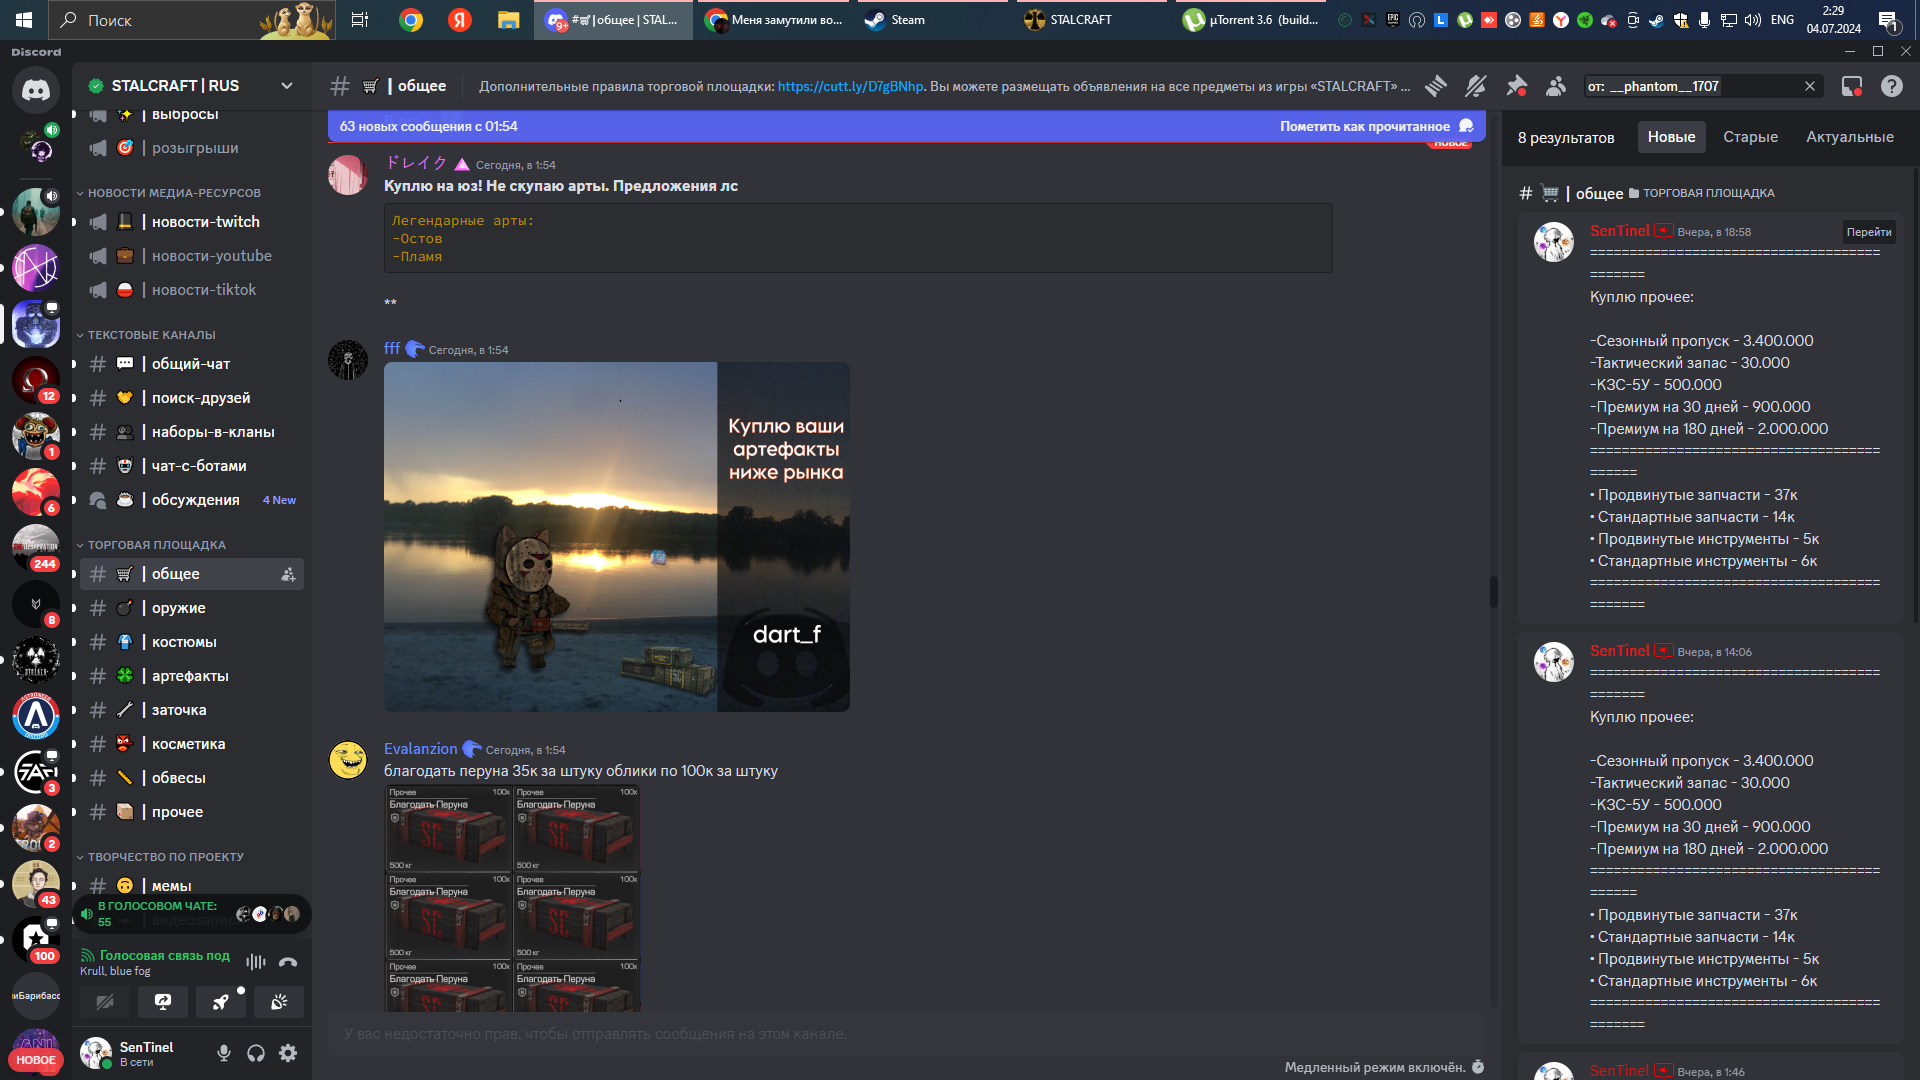Start screen share button in voice panel

pyautogui.click(x=163, y=1001)
